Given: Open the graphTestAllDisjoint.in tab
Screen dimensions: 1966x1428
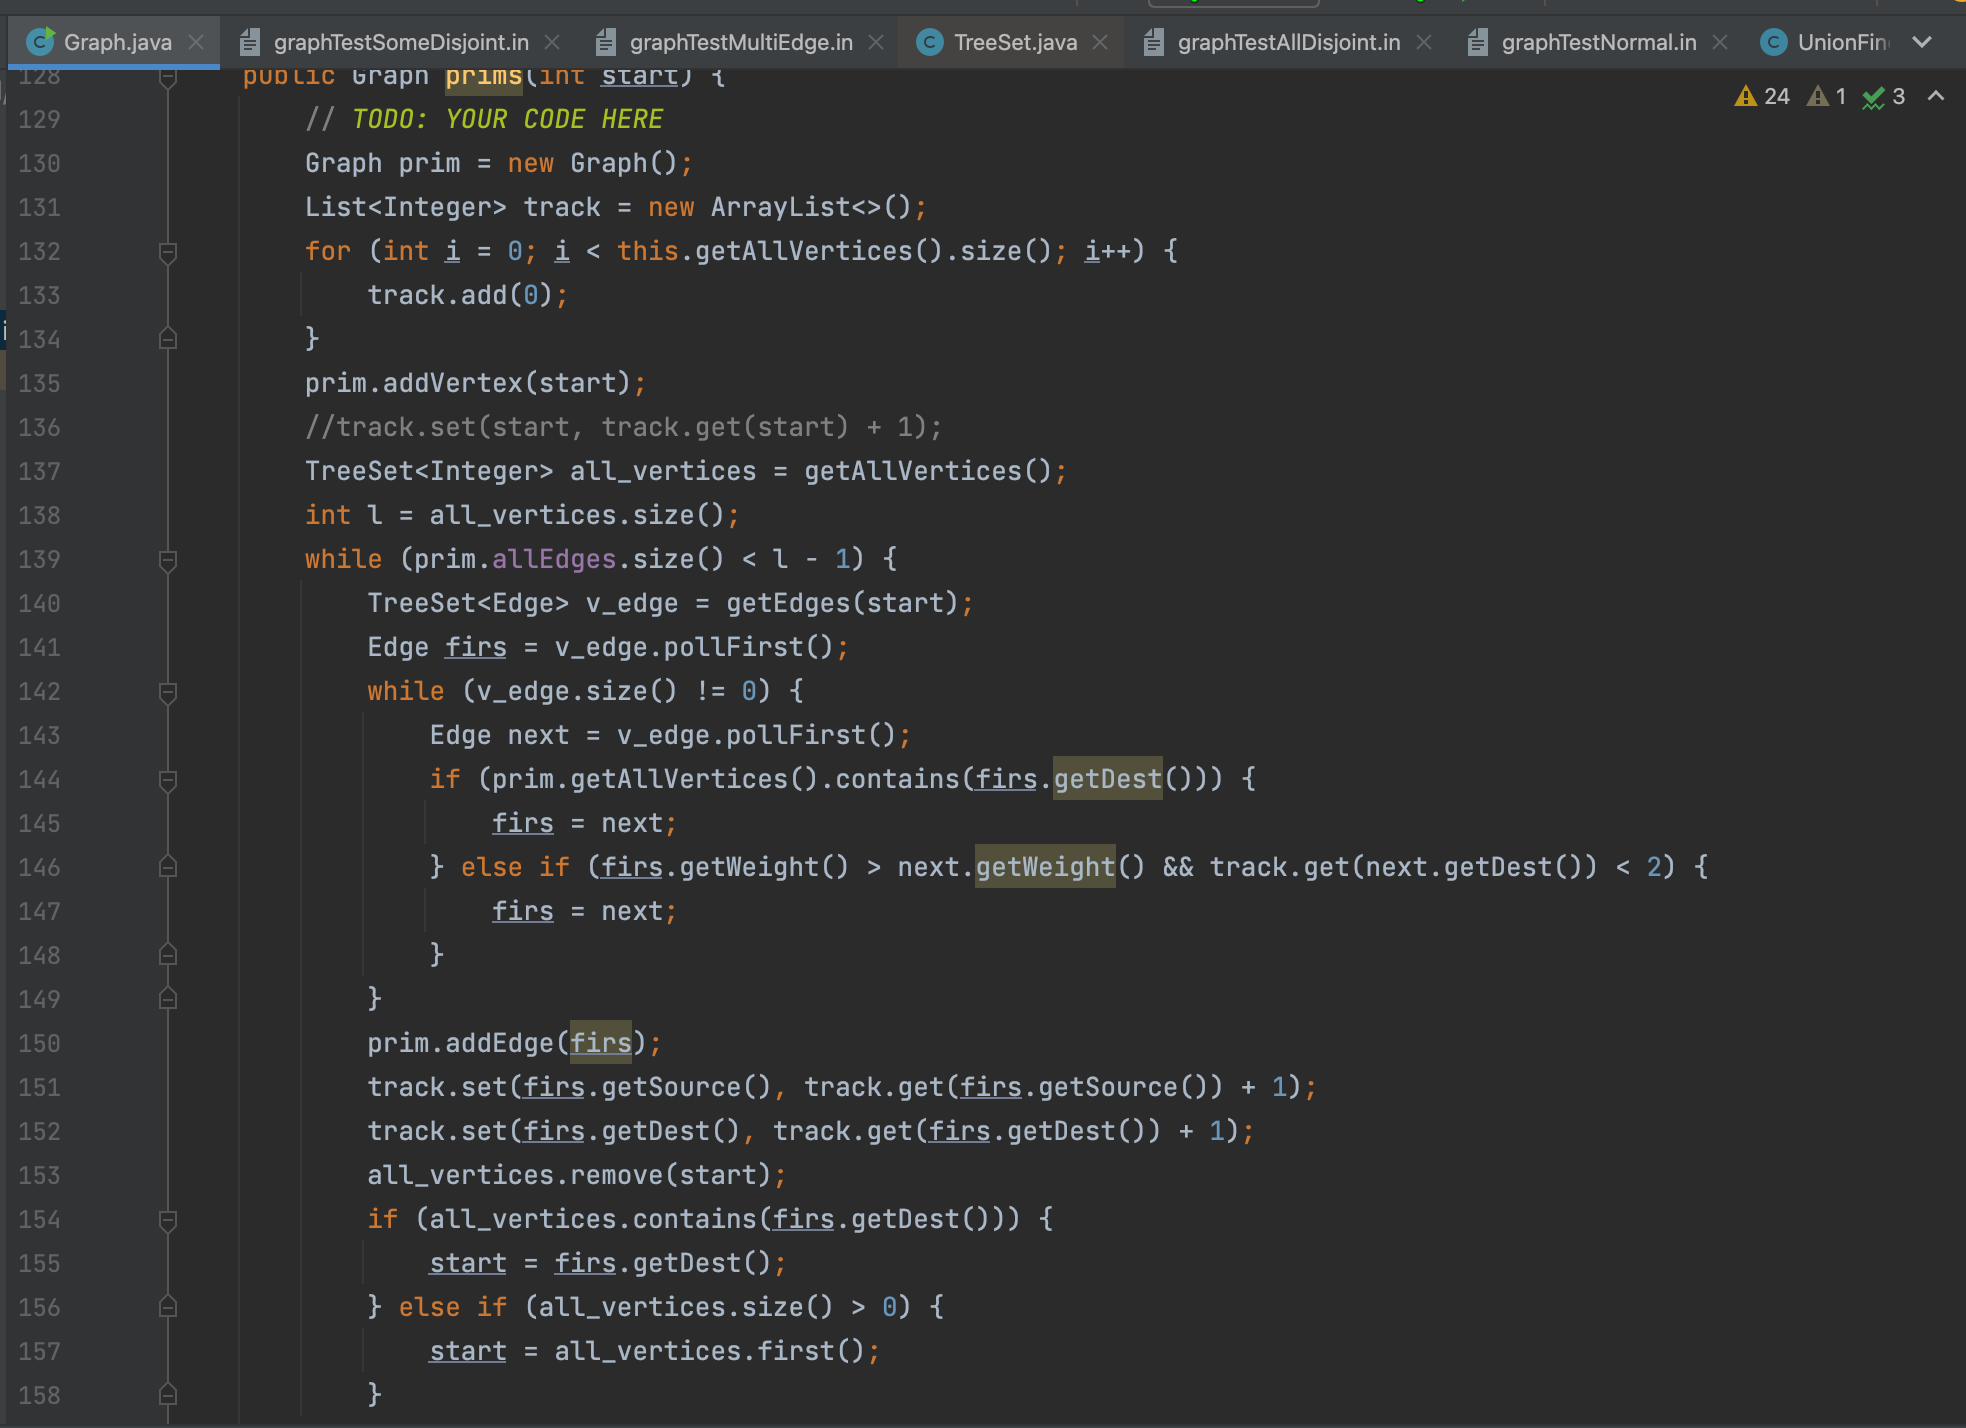Looking at the screenshot, I should coord(1288,42).
